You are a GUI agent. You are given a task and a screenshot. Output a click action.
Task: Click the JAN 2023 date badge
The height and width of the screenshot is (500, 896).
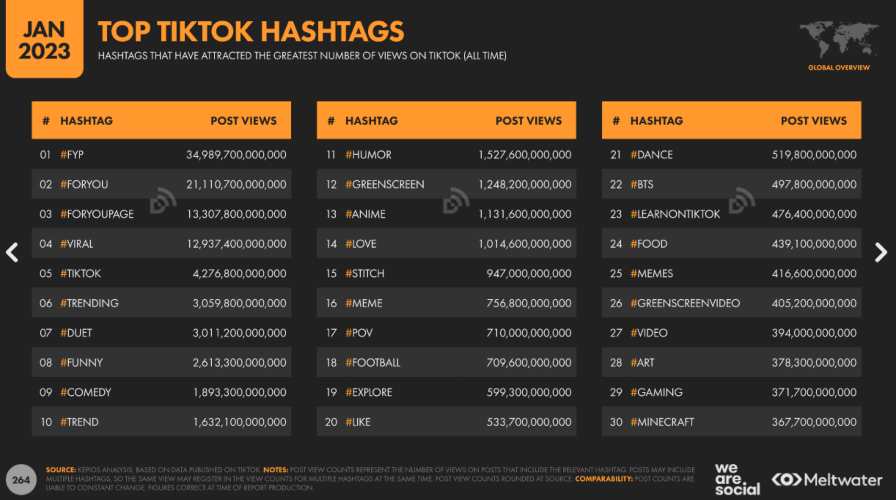pyautogui.click(x=45, y=39)
